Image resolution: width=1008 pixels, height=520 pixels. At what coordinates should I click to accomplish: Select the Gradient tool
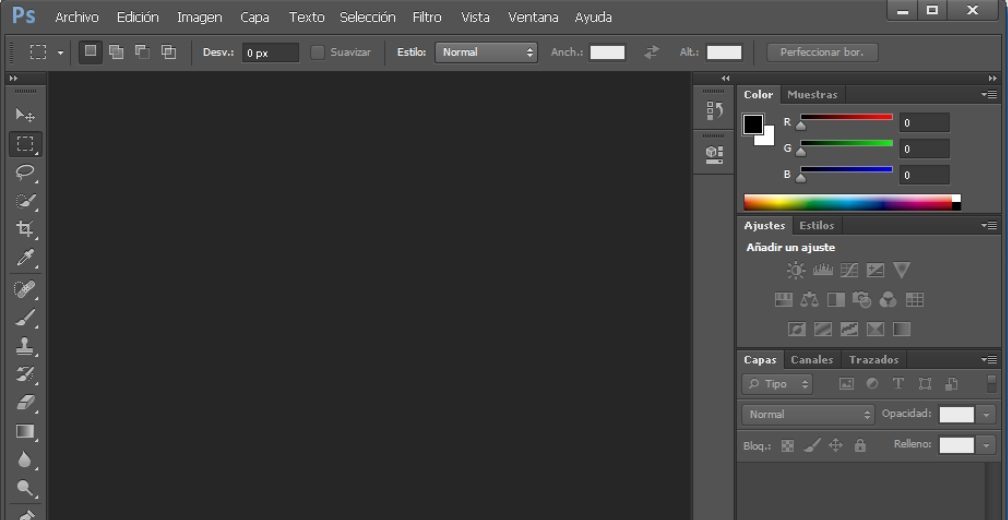pos(25,431)
